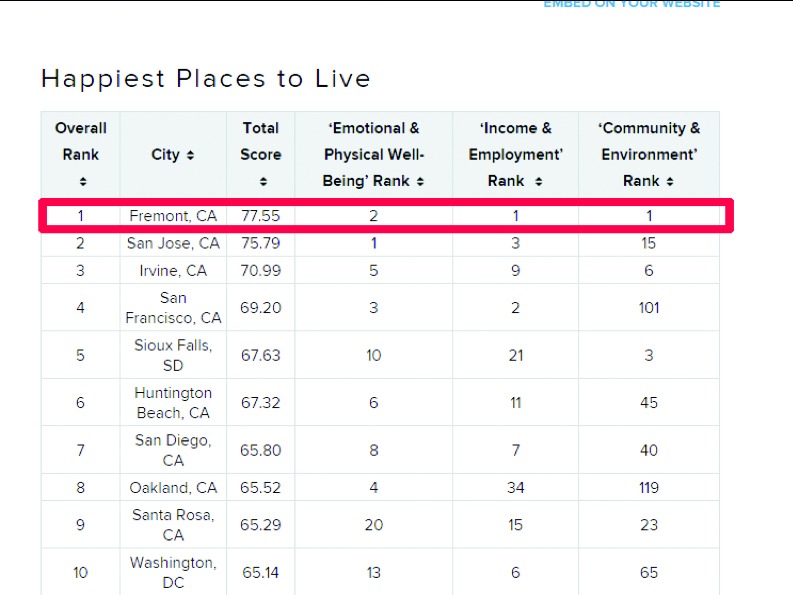
Task: Sort table by City arrows
Action: coord(190,155)
